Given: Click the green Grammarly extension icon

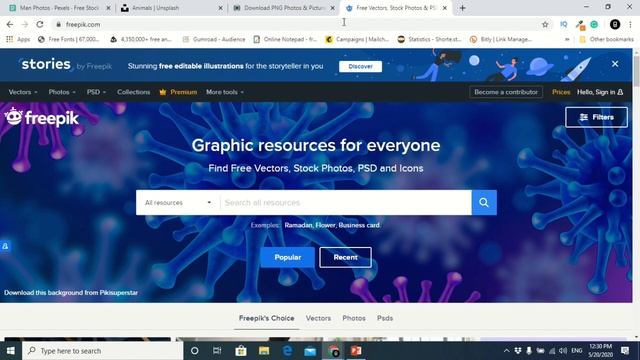Looking at the screenshot, I should click(594, 24).
